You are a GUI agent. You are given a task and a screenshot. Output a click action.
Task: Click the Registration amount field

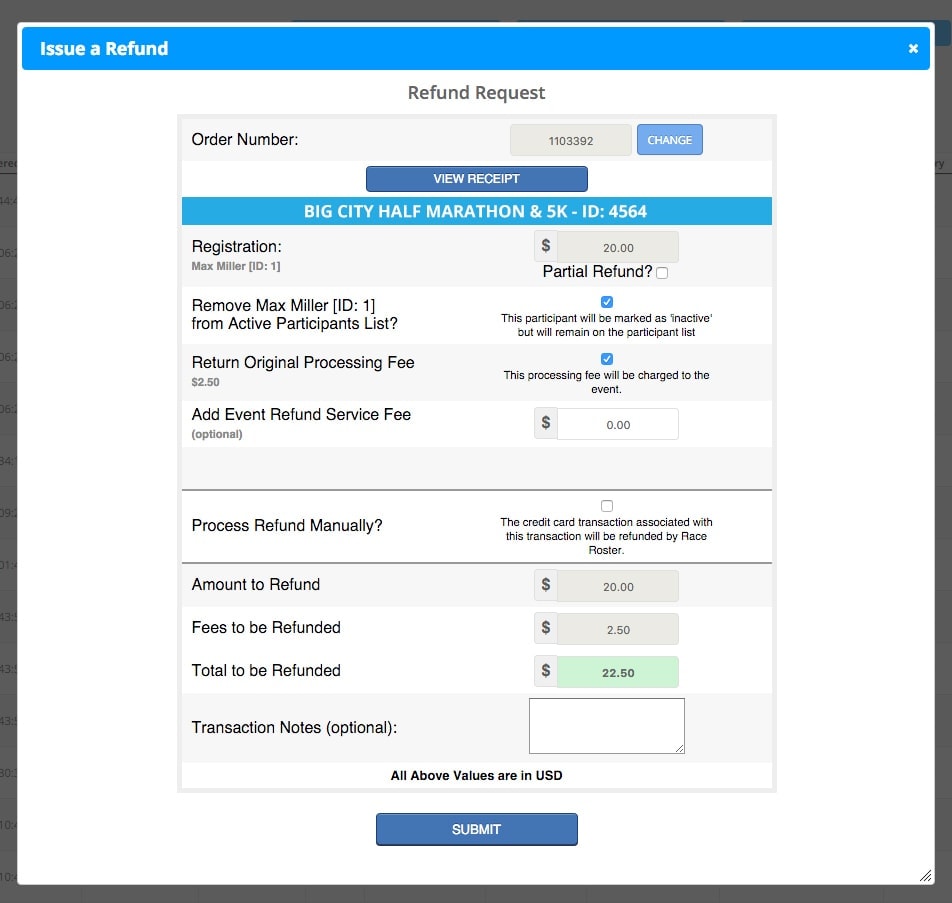[617, 247]
